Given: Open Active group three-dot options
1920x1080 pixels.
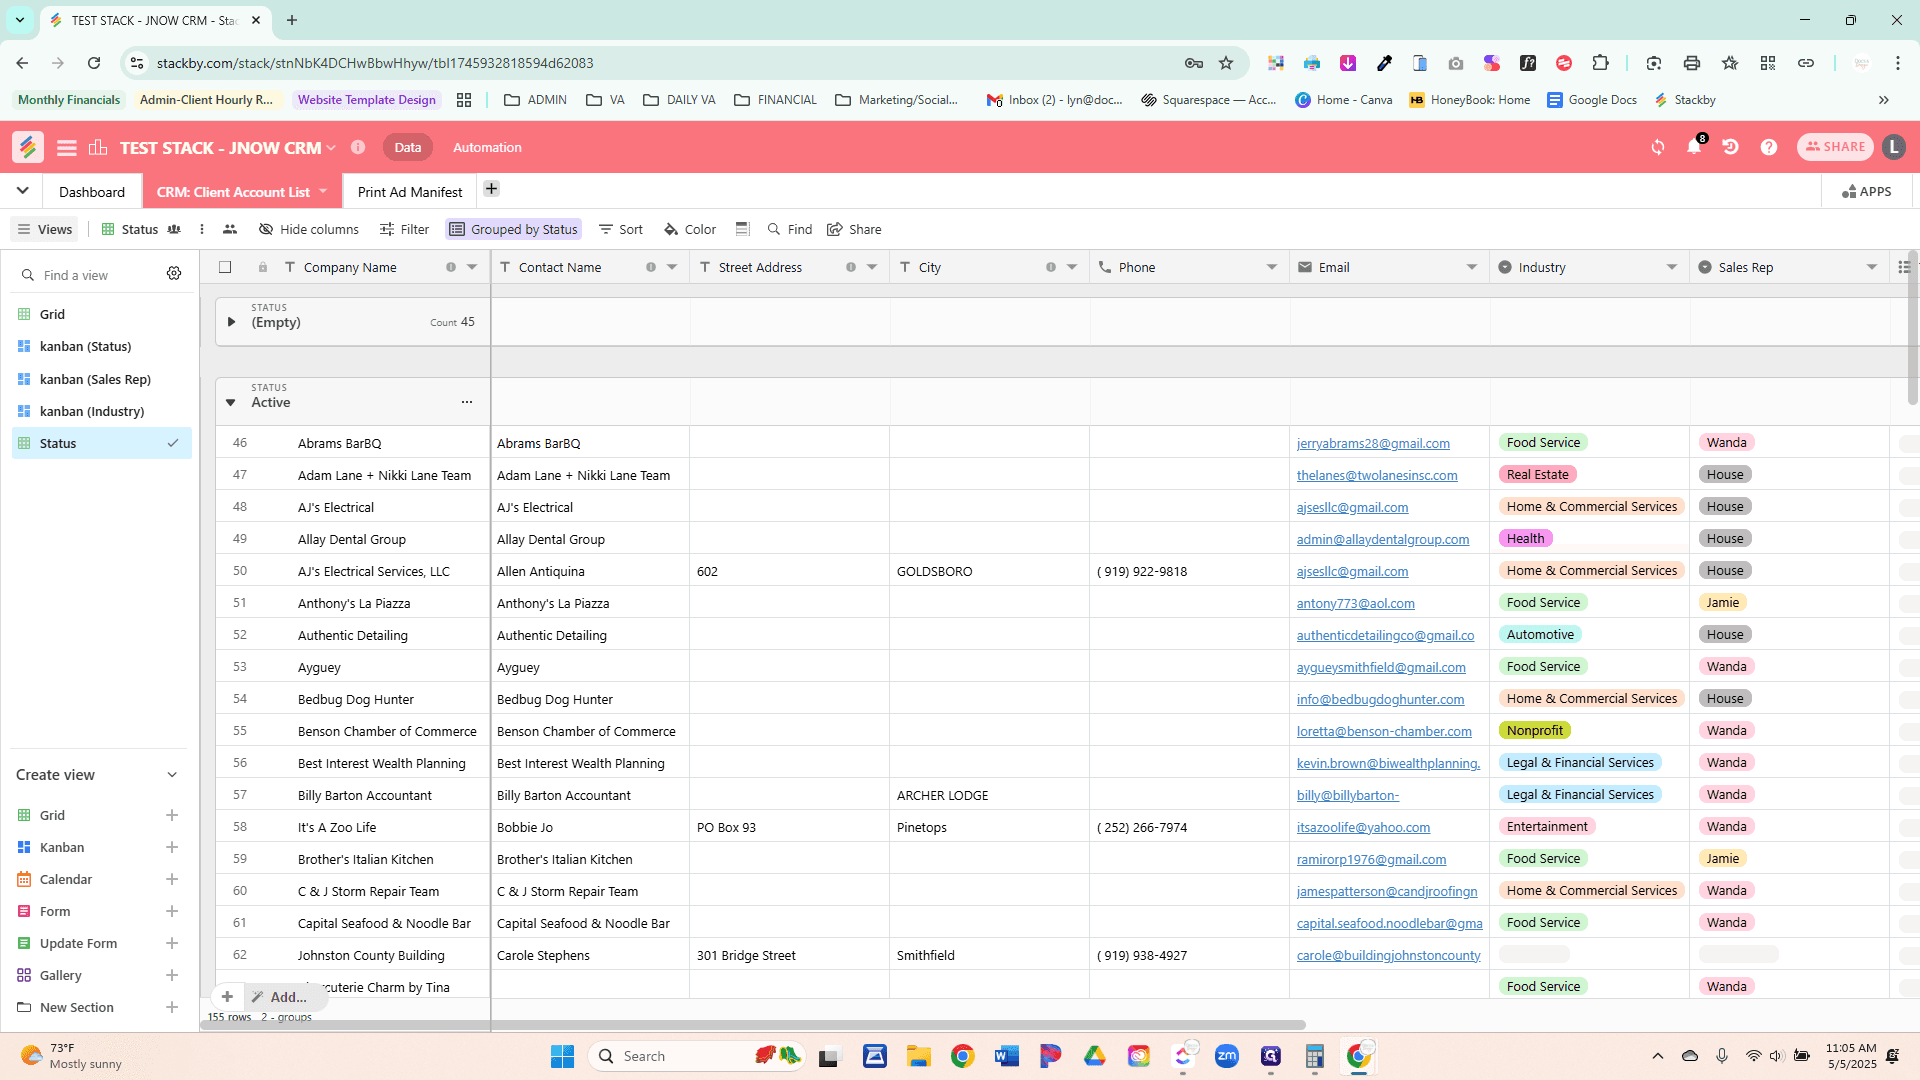Looking at the screenshot, I should point(467,402).
